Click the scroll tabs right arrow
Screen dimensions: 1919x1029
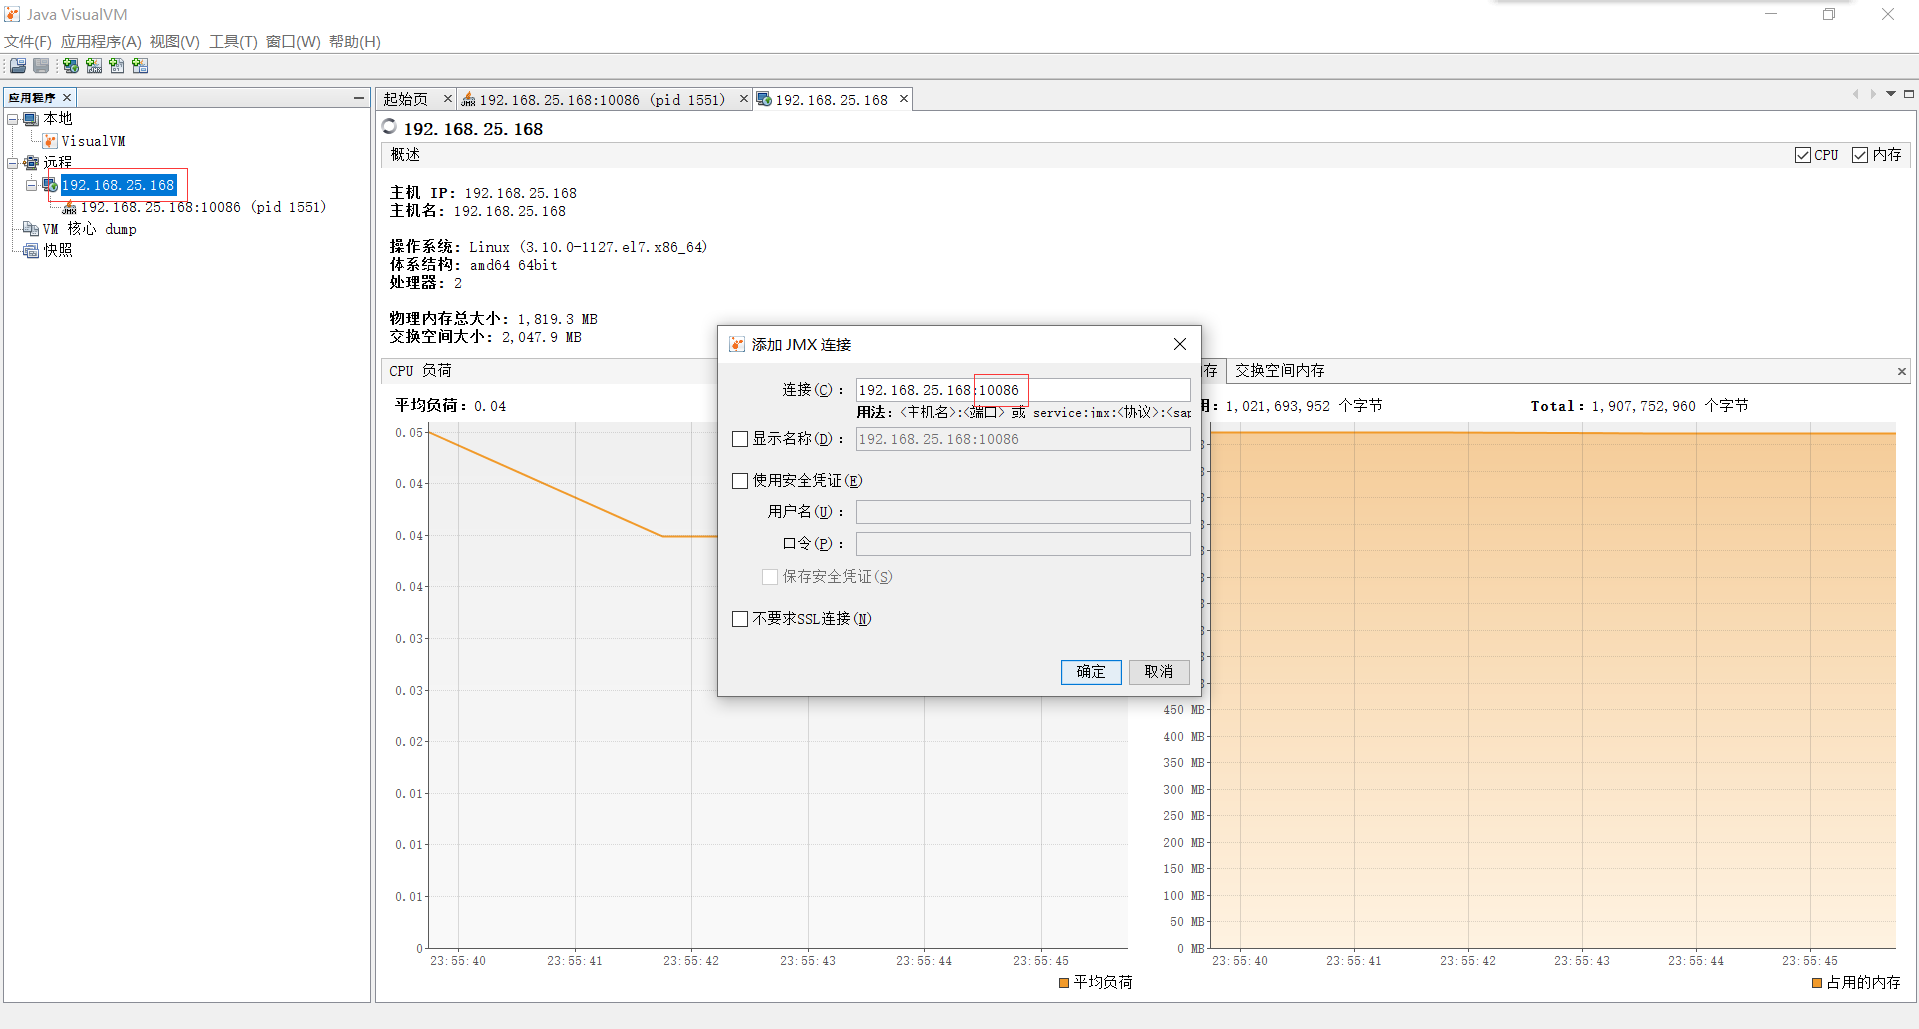(x=1873, y=94)
